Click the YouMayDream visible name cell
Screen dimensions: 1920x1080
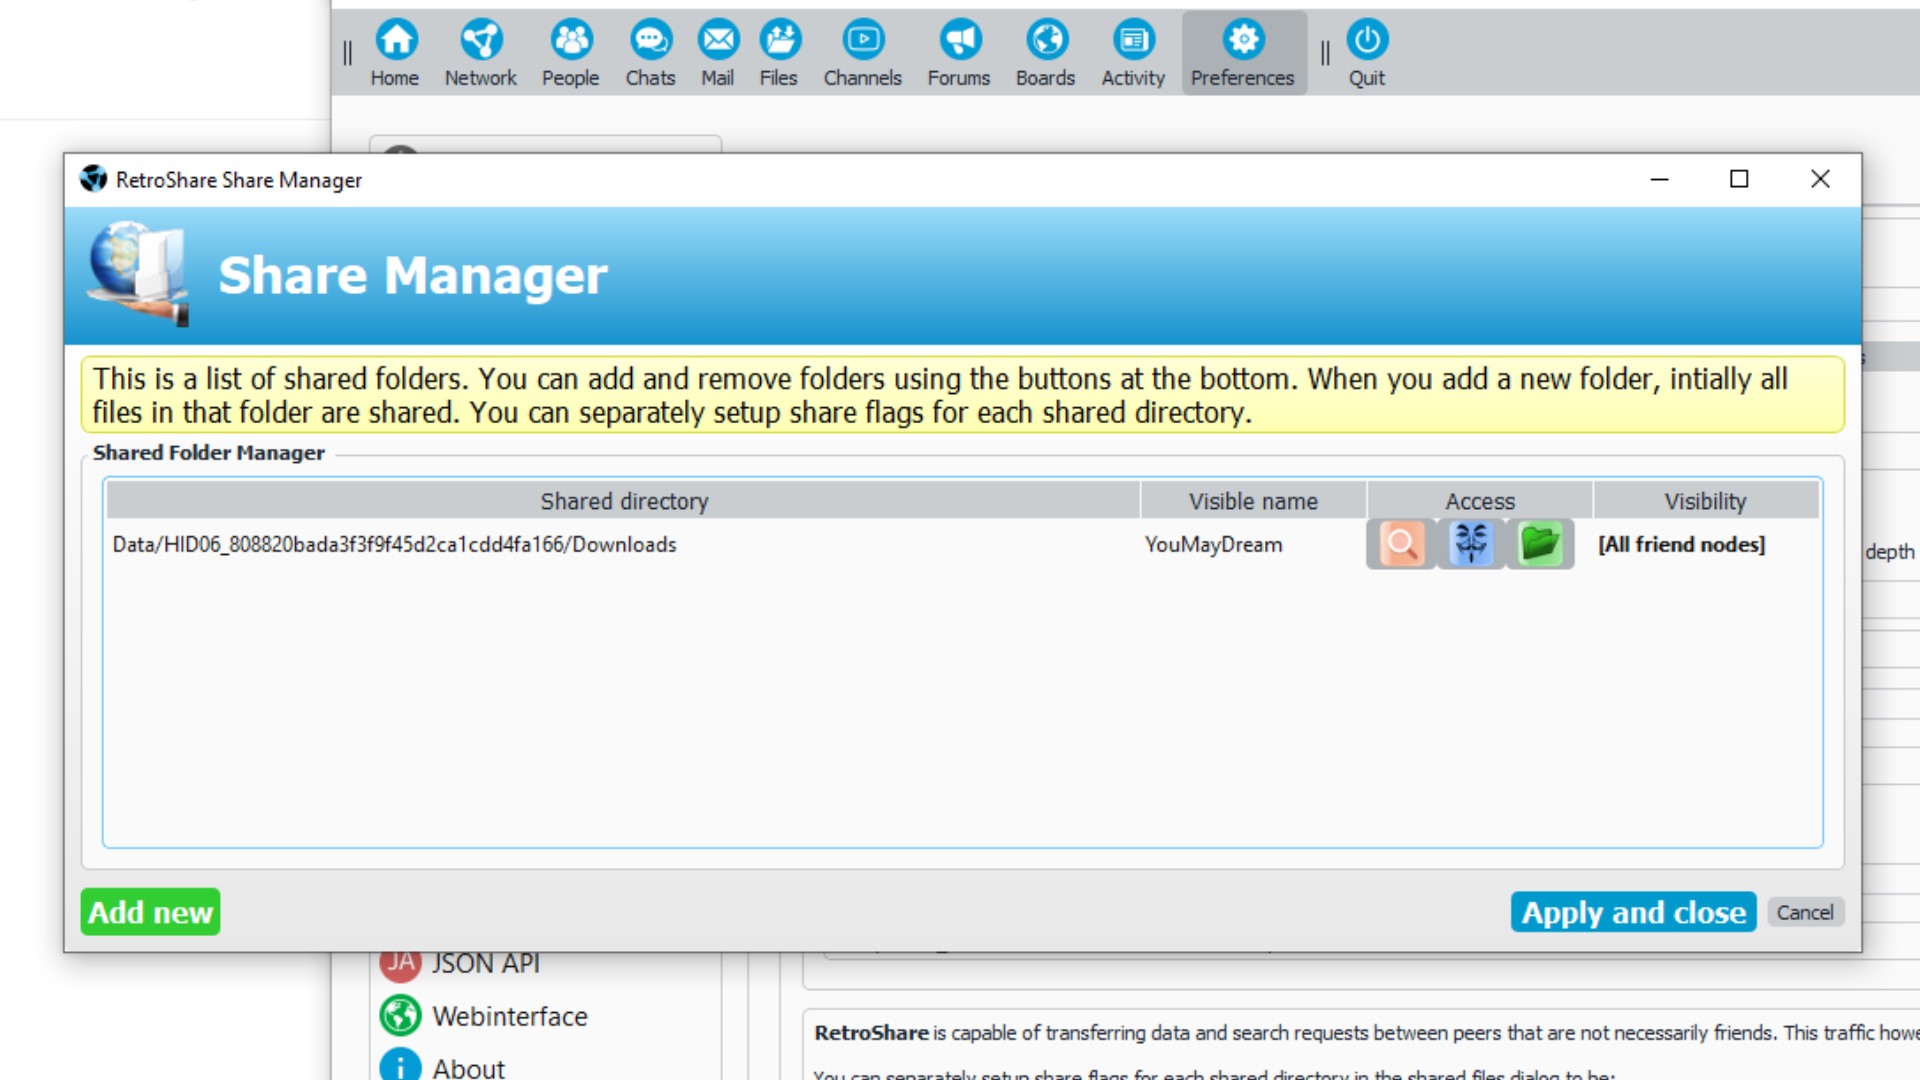click(1213, 545)
